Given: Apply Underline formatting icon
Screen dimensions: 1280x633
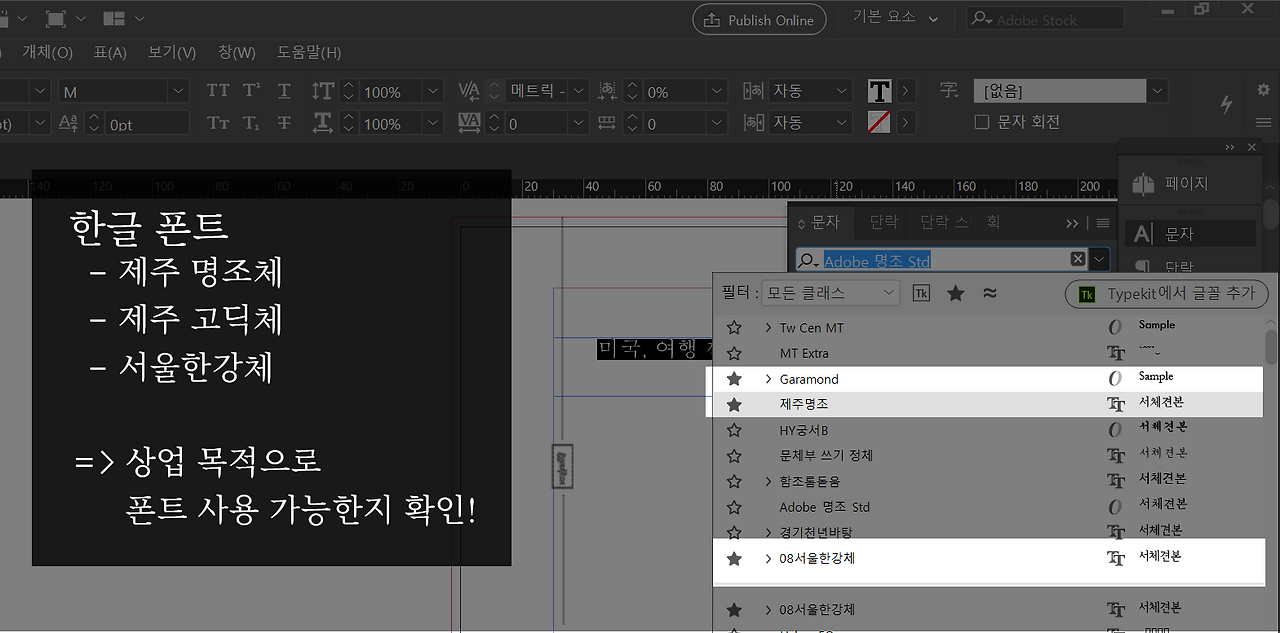Looking at the screenshot, I should [284, 91].
